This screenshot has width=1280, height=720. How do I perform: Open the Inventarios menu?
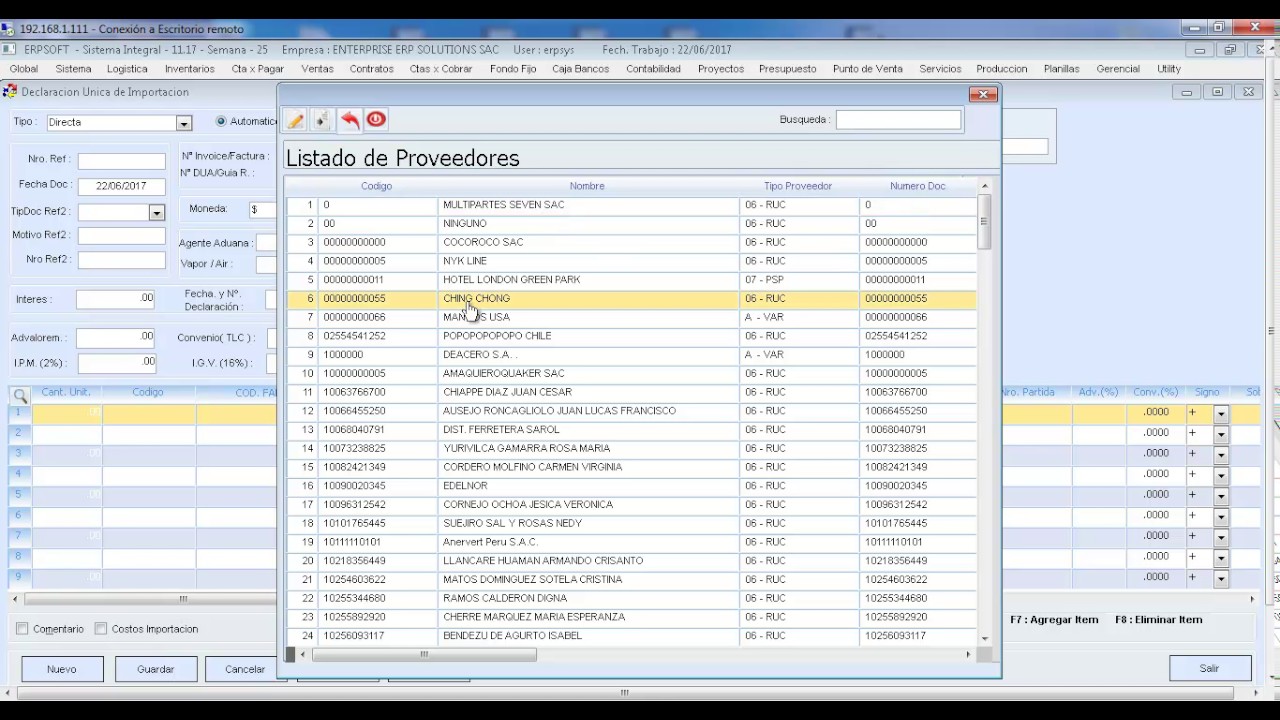(189, 69)
